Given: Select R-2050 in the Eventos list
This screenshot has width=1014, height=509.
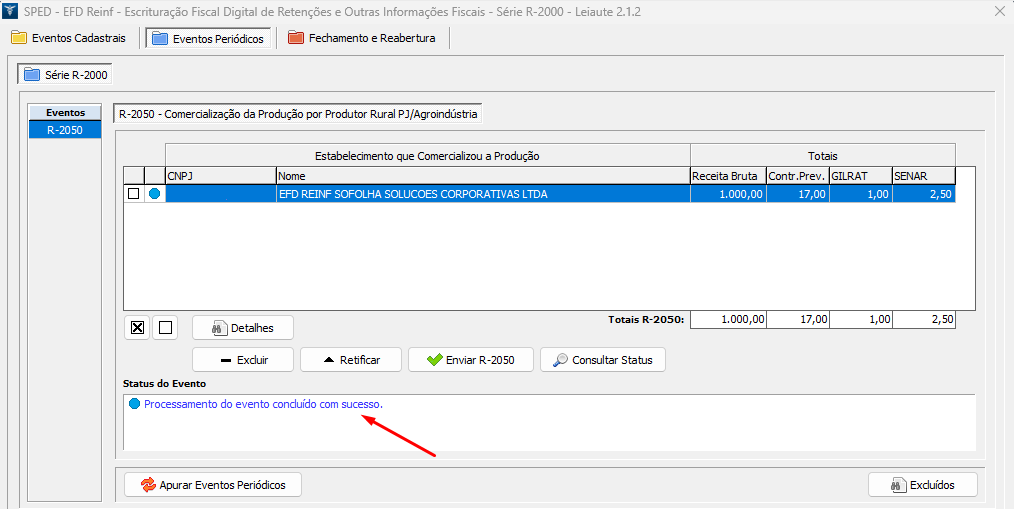Looking at the screenshot, I should (x=65, y=130).
